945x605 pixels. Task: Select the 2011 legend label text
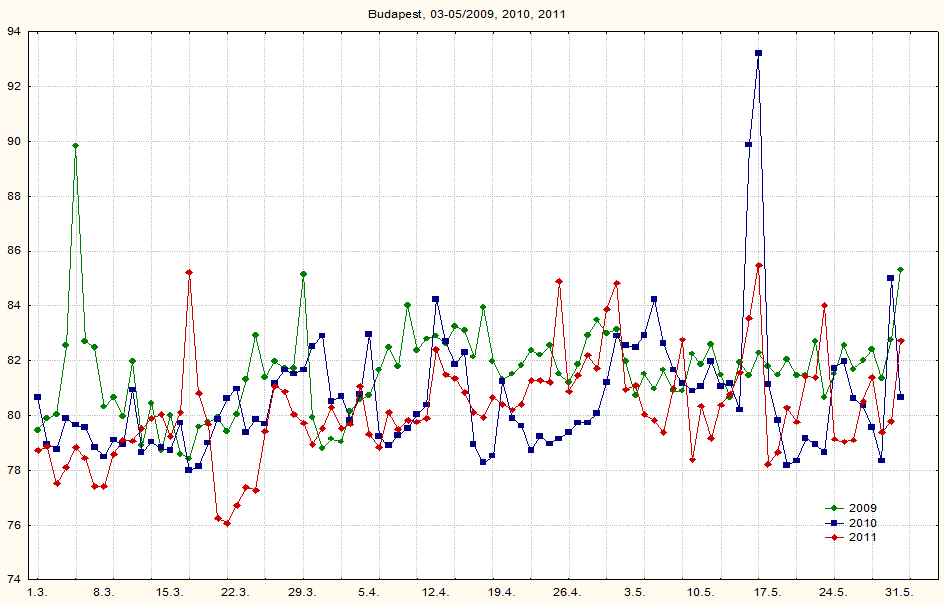coord(864,538)
